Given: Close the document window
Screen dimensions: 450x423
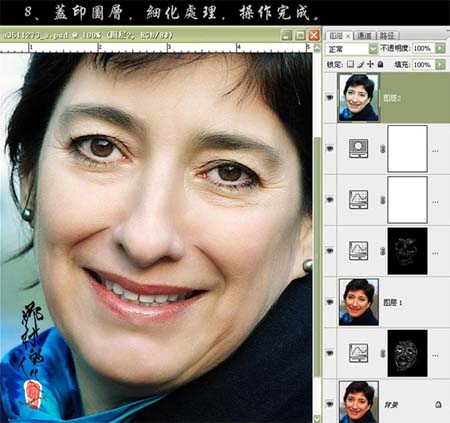Looking at the screenshot, I should [x=314, y=35].
